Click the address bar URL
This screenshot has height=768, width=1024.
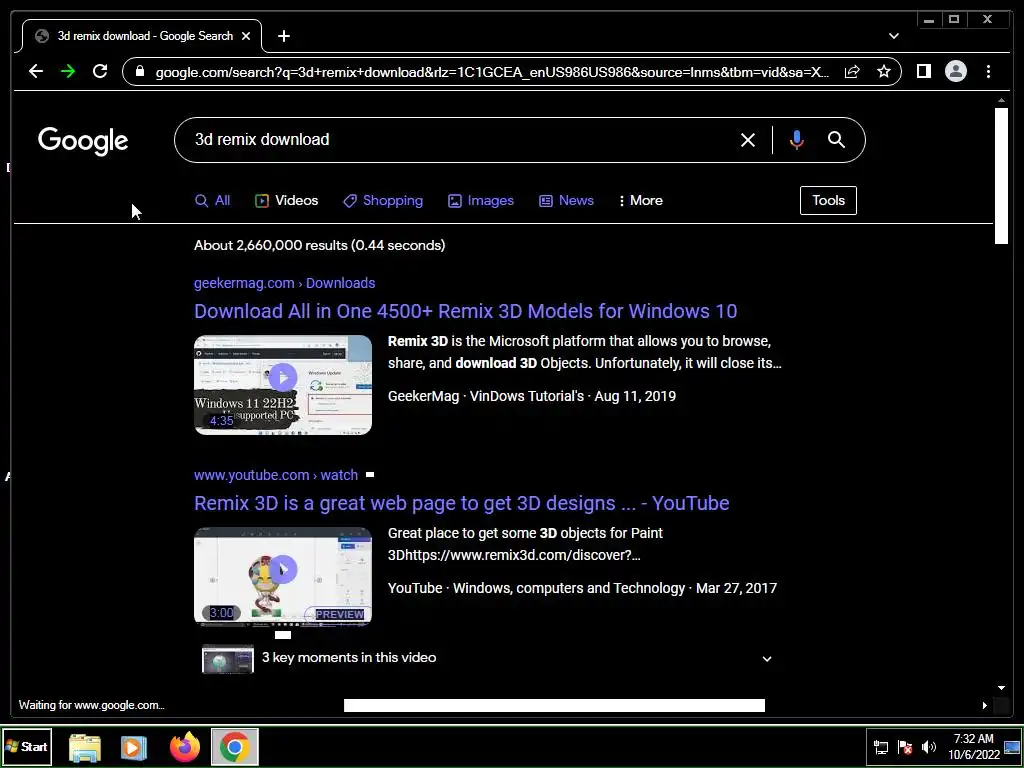coord(492,72)
